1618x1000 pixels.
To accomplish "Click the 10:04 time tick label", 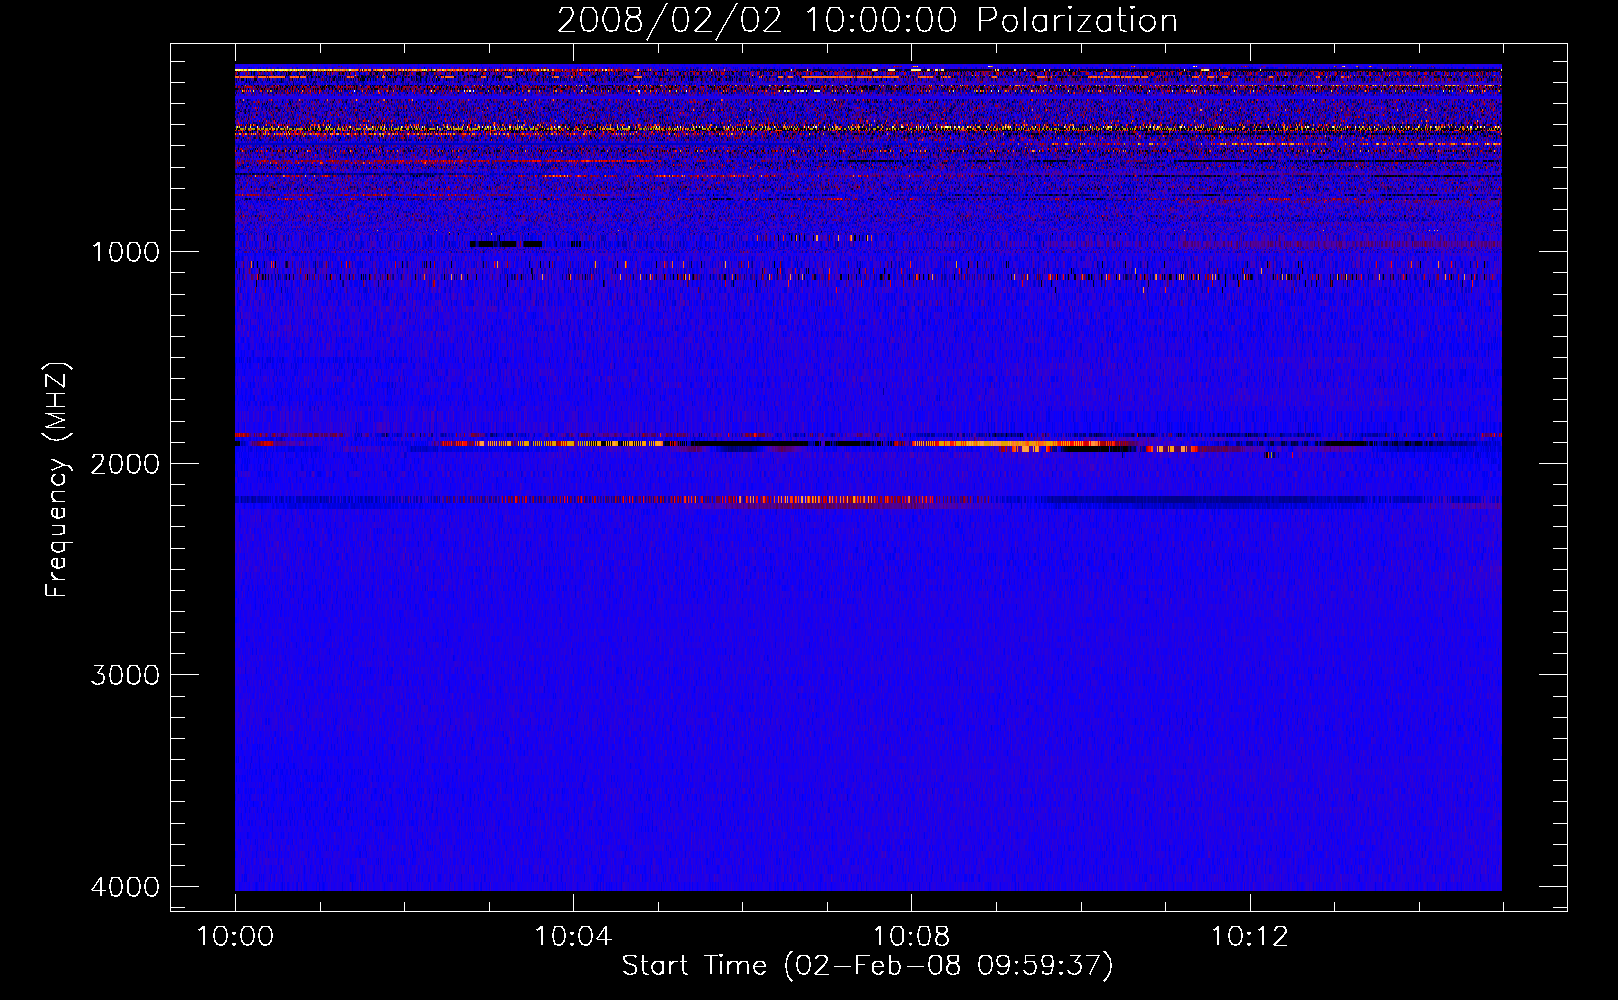I will (573, 937).
